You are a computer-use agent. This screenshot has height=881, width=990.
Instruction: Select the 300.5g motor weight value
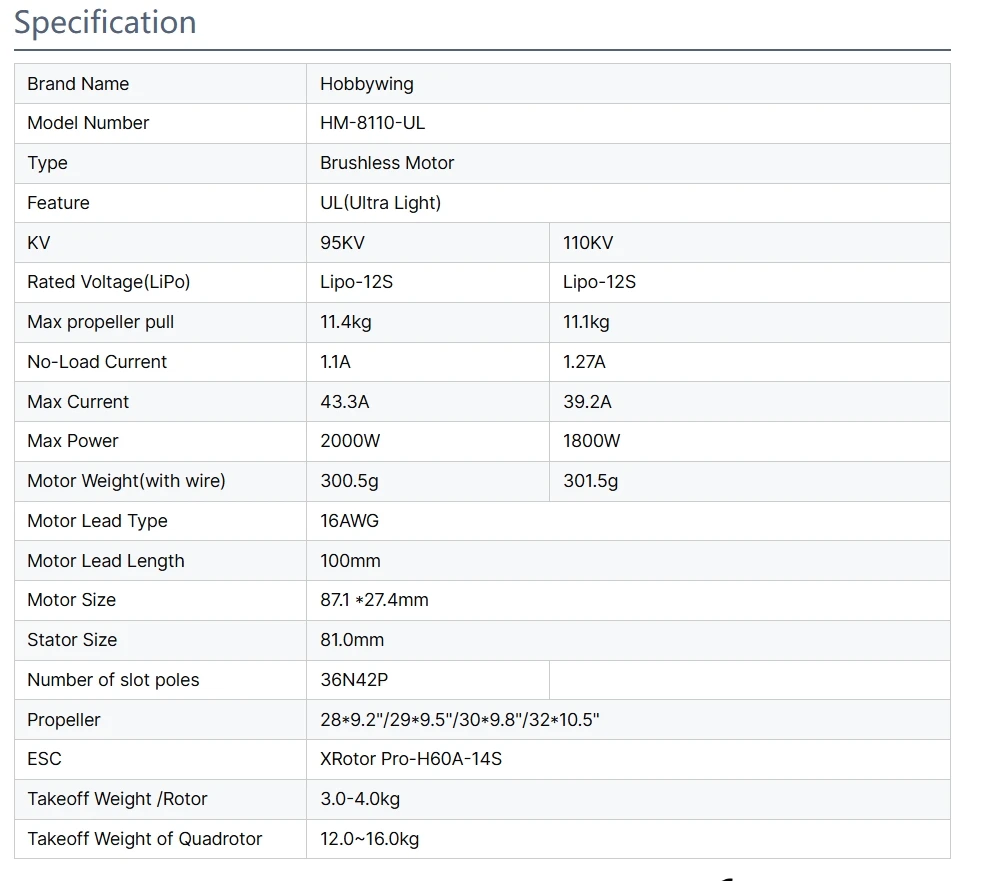point(349,481)
